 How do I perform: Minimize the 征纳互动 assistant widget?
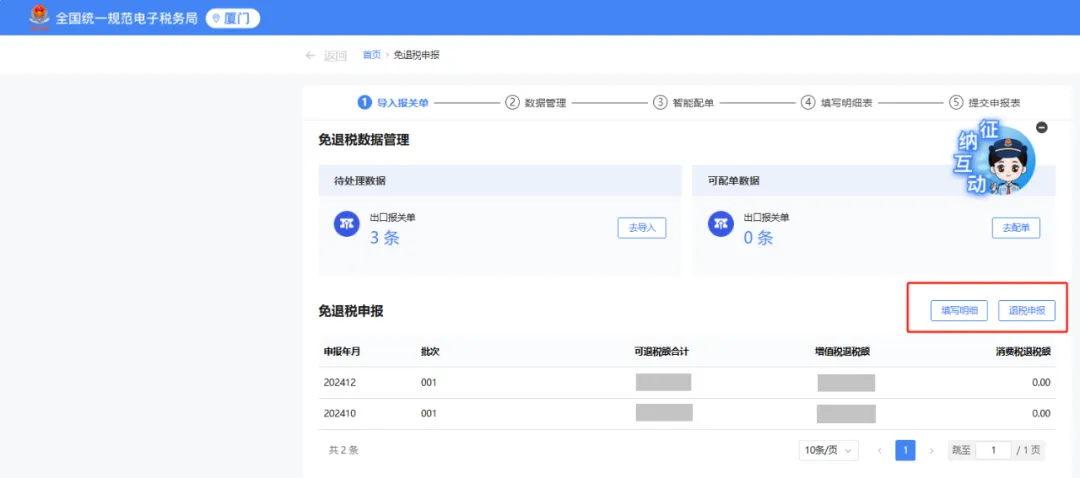1042,127
